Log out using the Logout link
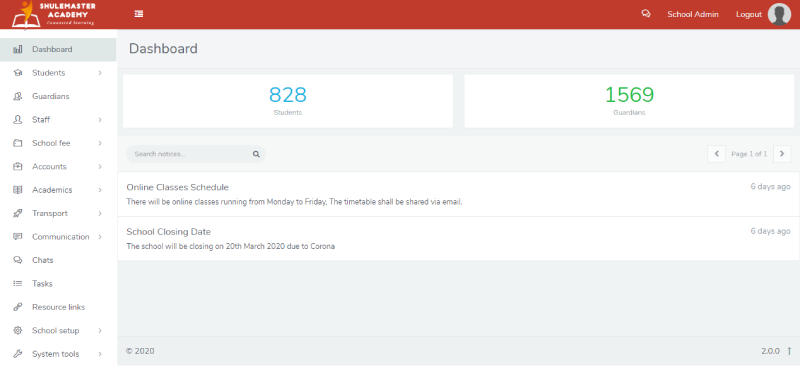The width and height of the screenshot is (800, 366). (748, 14)
